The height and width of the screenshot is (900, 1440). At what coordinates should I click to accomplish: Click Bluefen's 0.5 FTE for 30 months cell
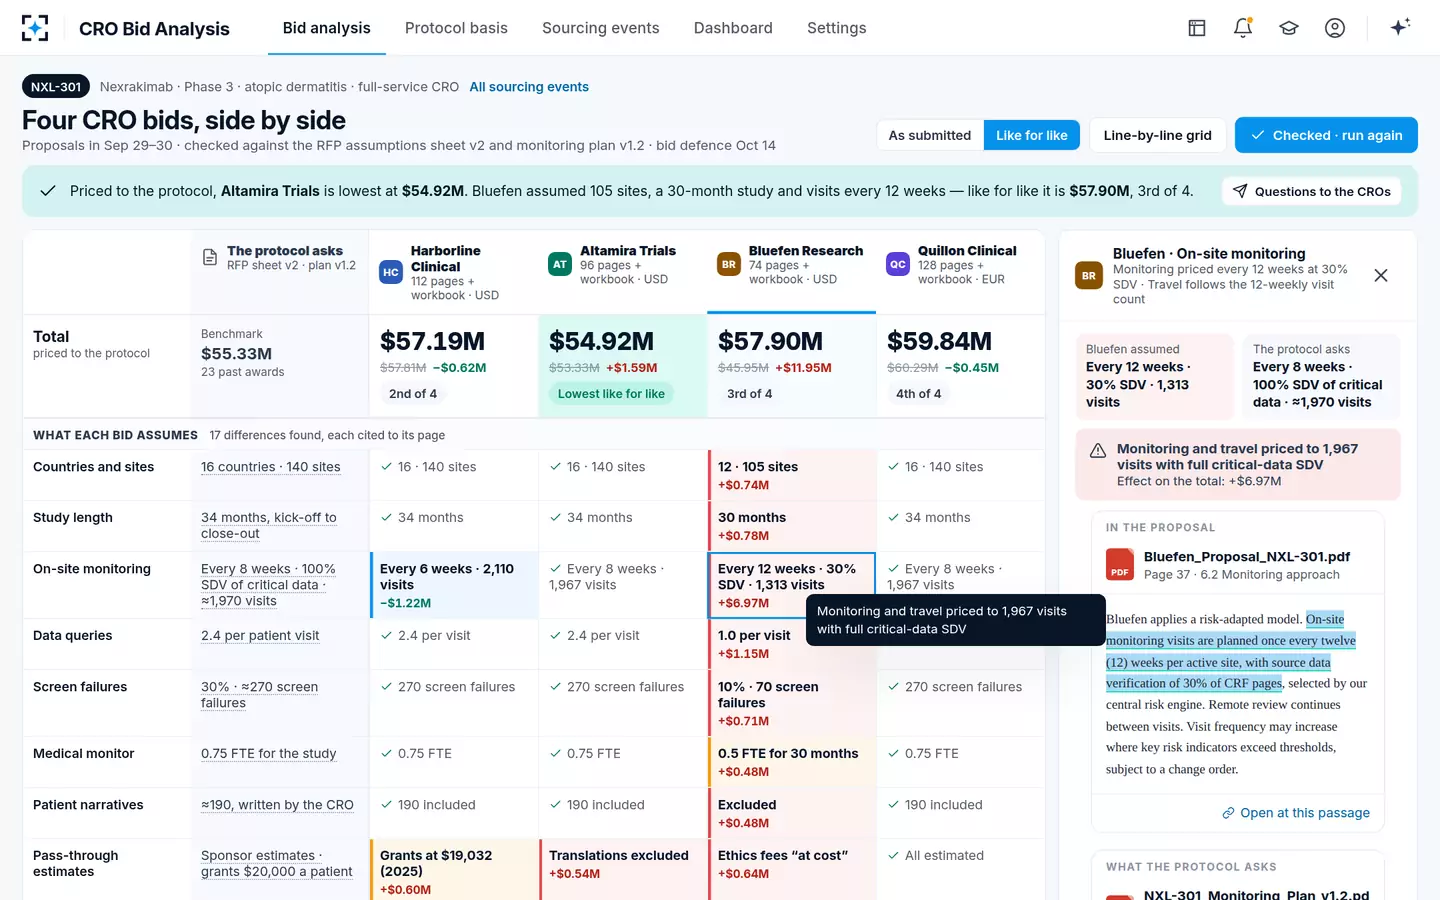coord(792,763)
